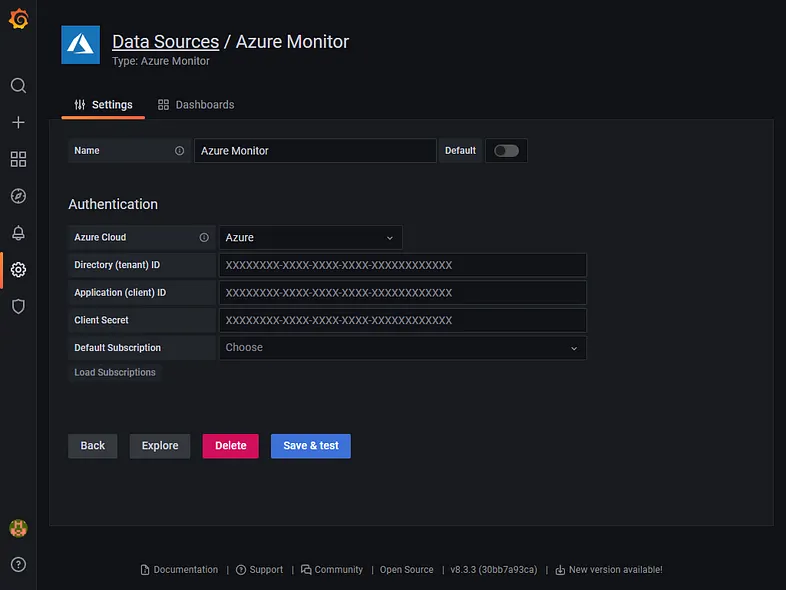Open the search icon in sidebar

(x=19, y=86)
